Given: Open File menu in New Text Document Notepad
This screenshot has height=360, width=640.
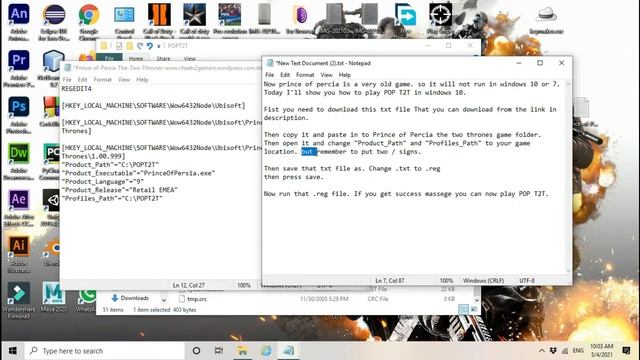Looking at the screenshot, I should pos(269,75).
